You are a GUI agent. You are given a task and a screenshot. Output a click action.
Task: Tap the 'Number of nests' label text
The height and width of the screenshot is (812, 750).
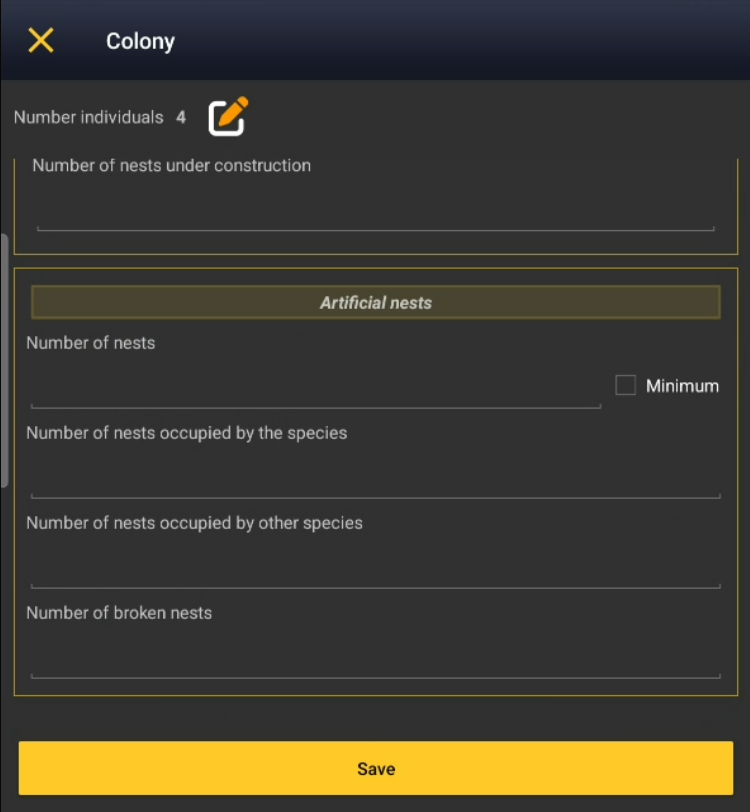coord(91,343)
